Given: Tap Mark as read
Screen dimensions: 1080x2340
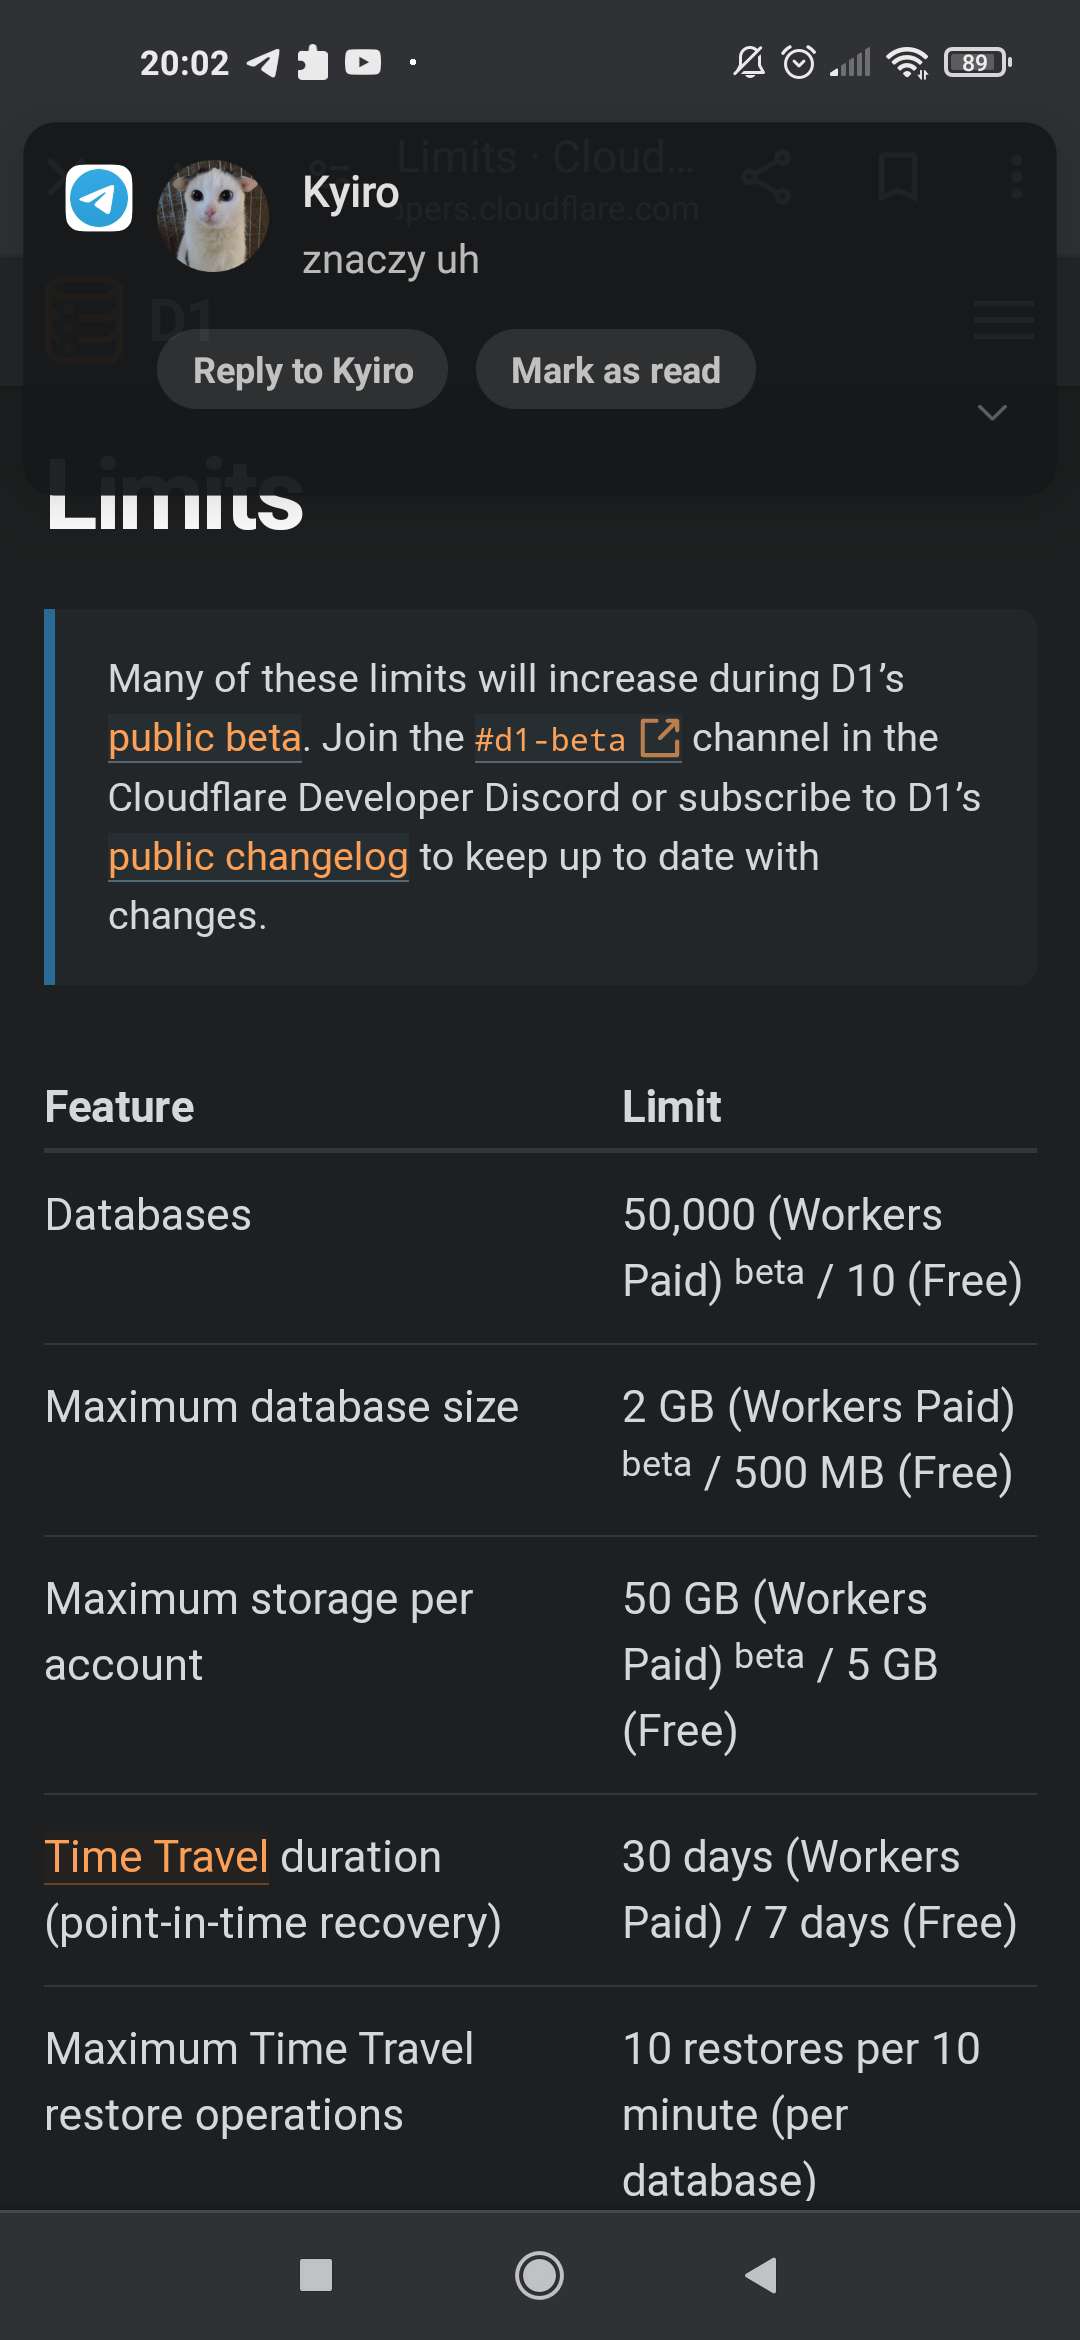Looking at the screenshot, I should pos(615,369).
